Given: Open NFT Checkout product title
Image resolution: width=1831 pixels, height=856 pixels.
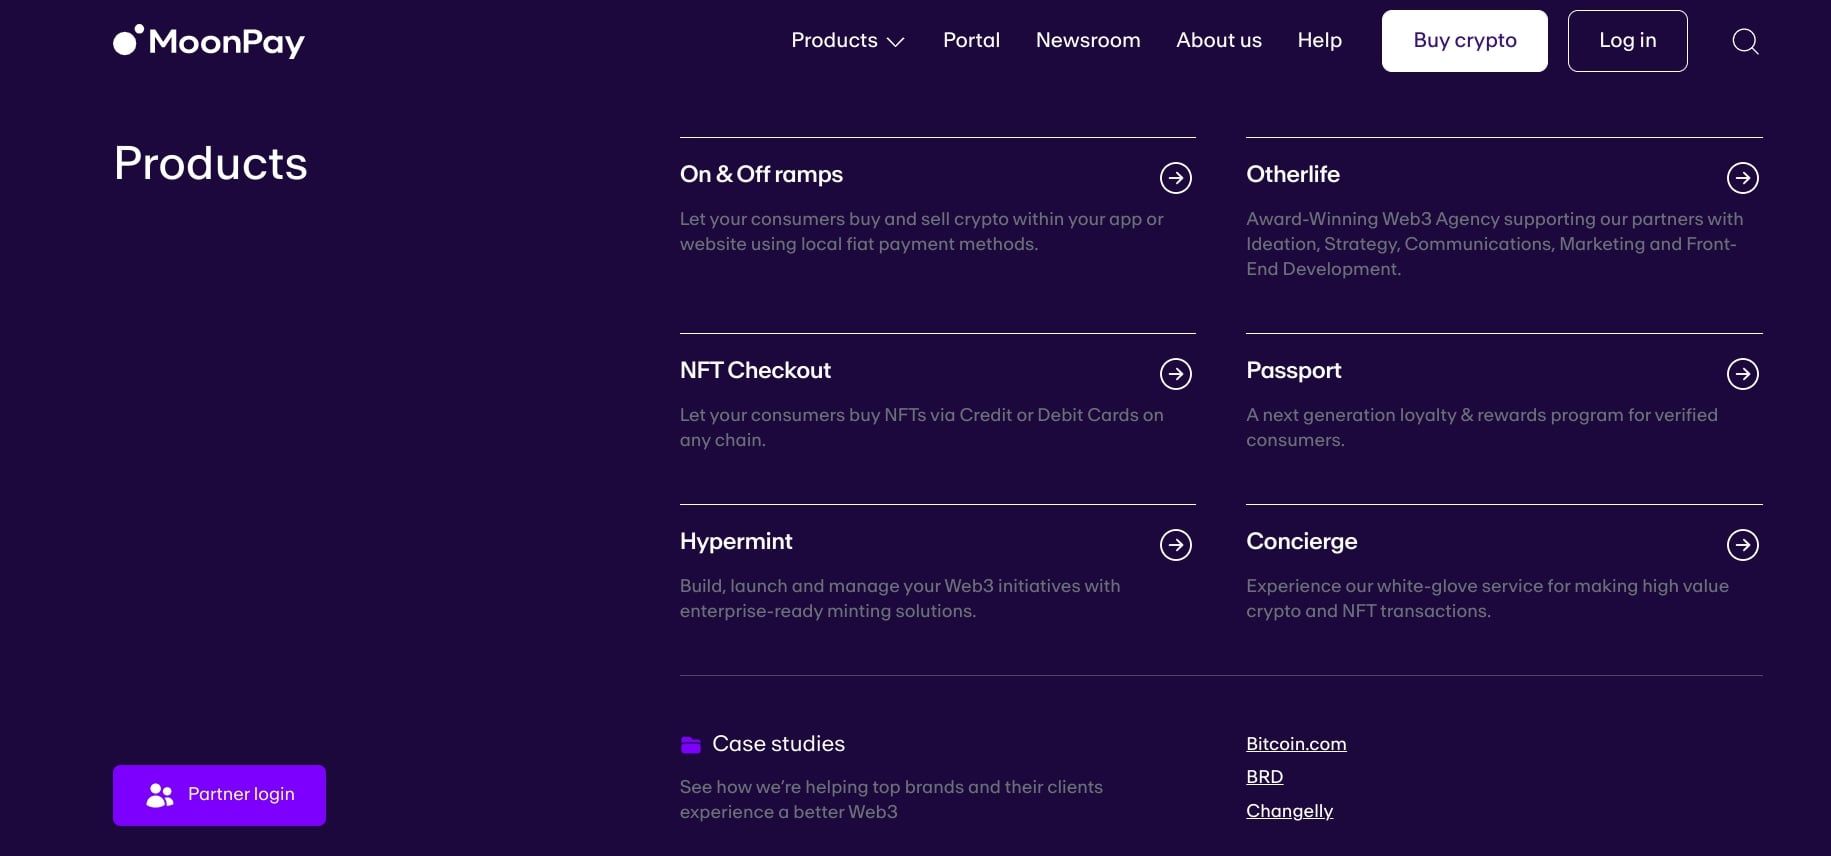Looking at the screenshot, I should [x=755, y=370].
